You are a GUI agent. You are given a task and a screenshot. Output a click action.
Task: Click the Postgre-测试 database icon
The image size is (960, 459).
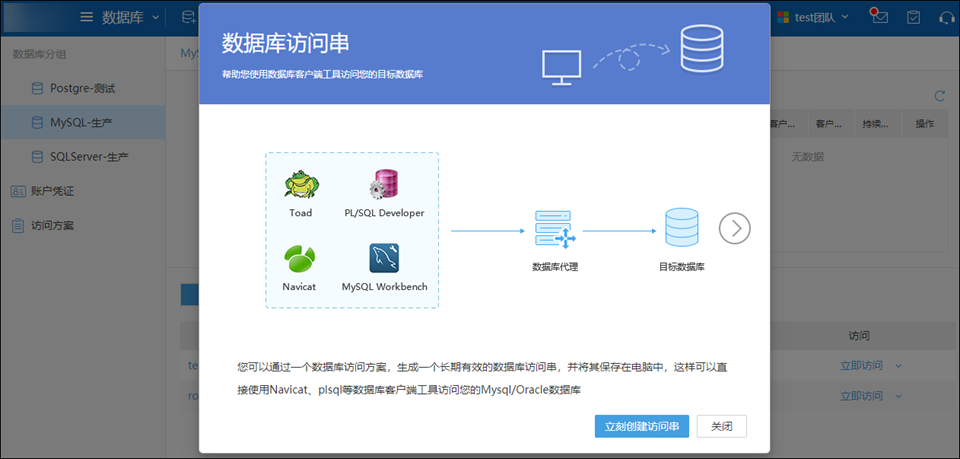tap(37, 89)
